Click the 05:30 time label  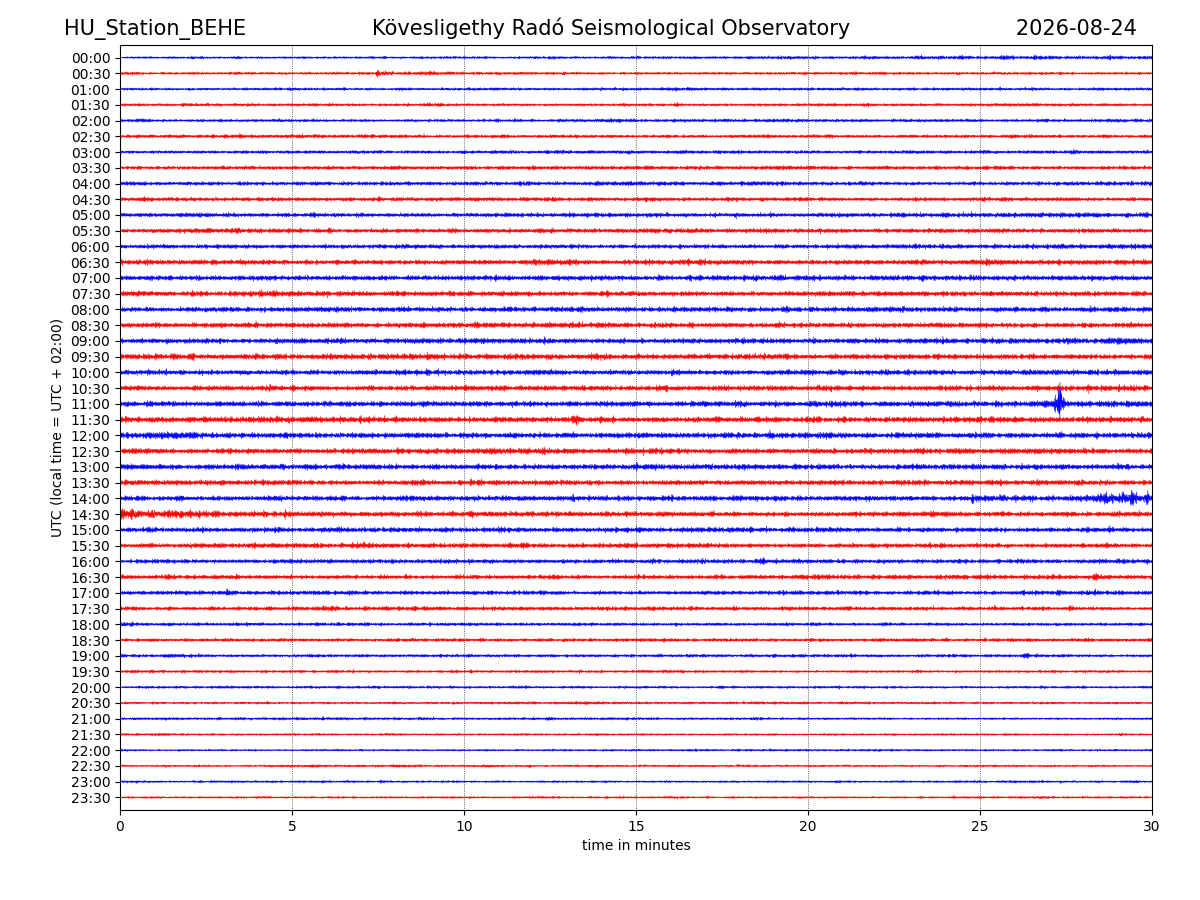tap(91, 231)
